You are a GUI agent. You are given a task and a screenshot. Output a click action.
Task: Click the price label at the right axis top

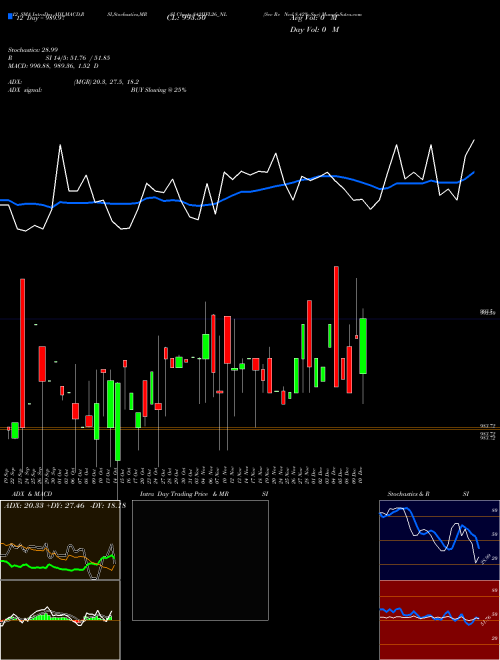coord(488,312)
